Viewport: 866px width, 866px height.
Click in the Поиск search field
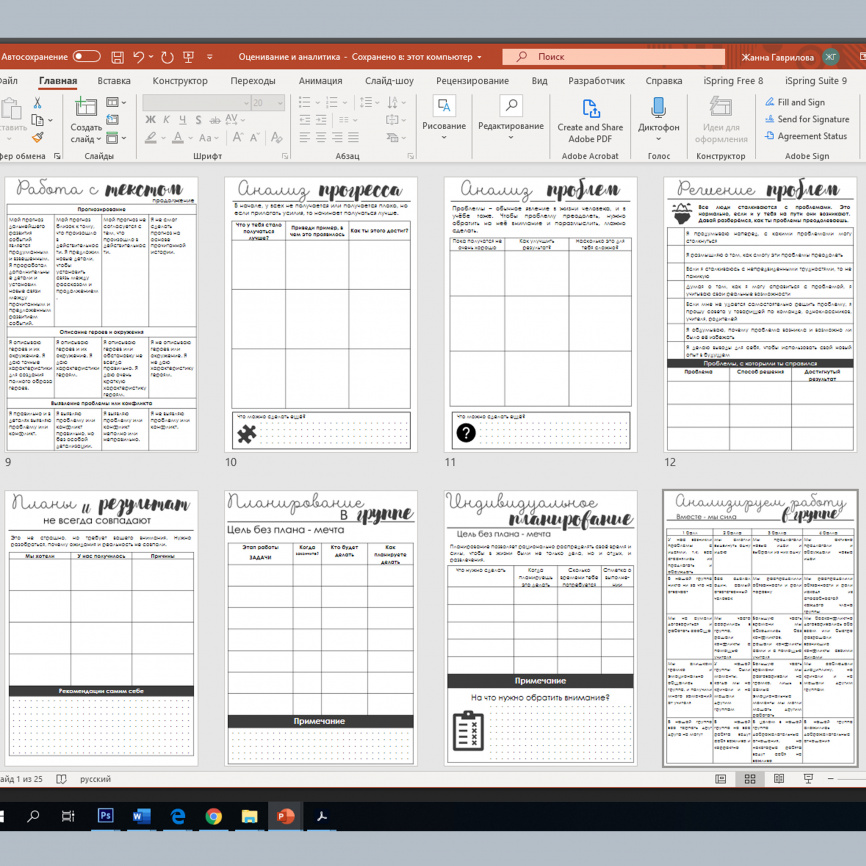(x=600, y=57)
